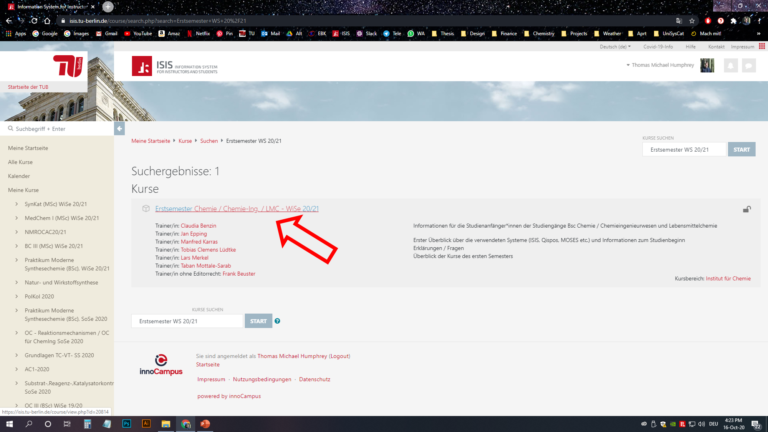The height and width of the screenshot is (432, 768).
Task: Open Frank Beuster's profile link
Action: tap(239, 274)
